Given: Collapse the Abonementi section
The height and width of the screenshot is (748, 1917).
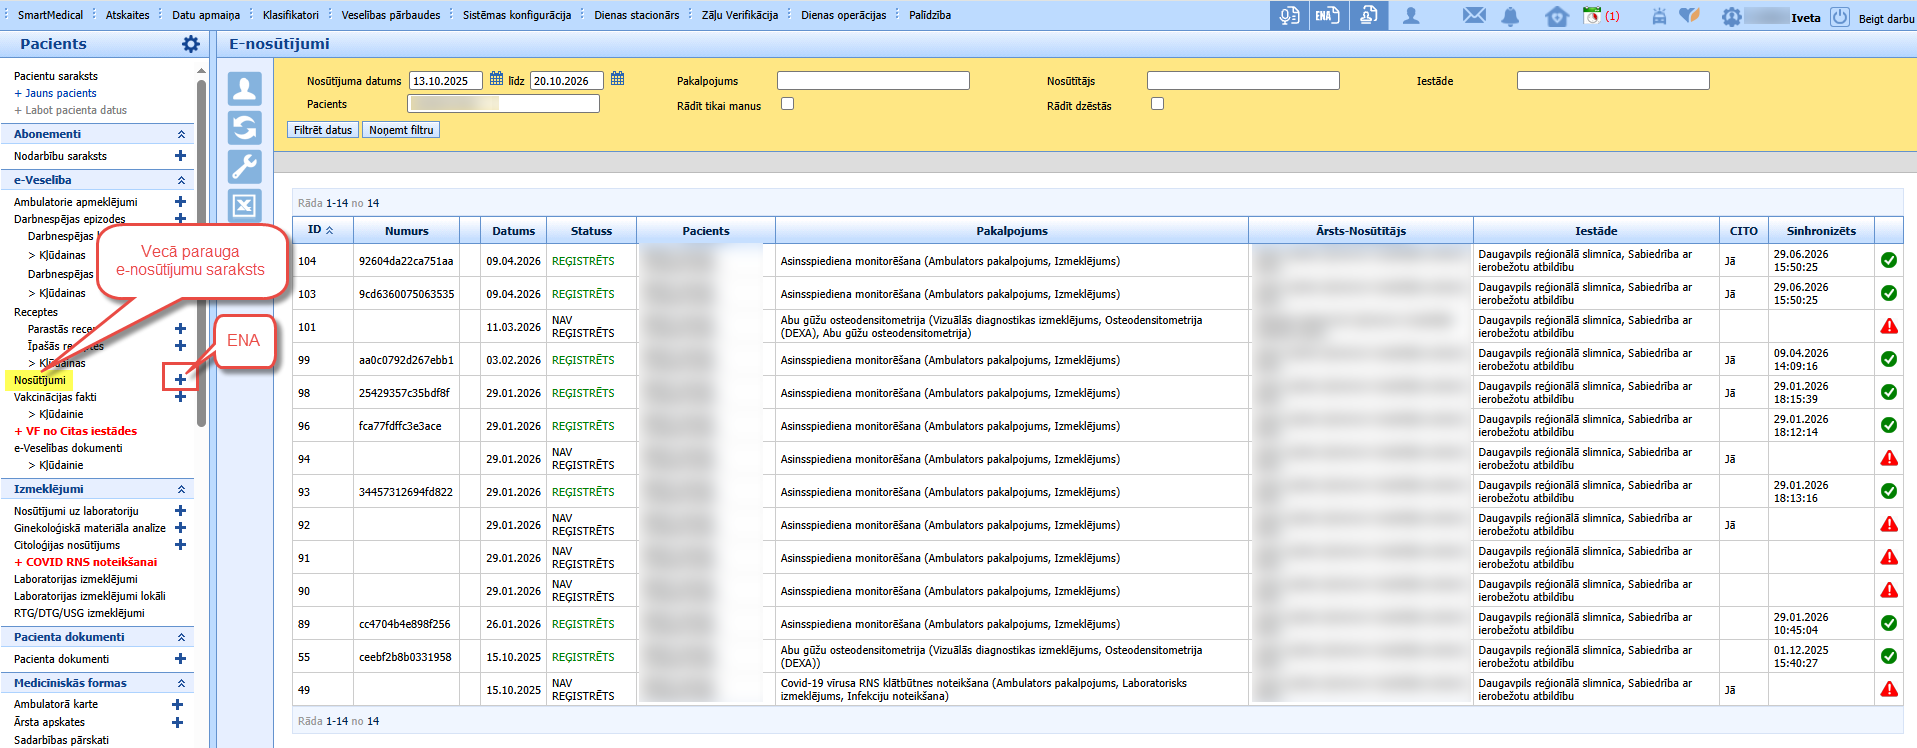Looking at the screenshot, I should [181, 134].
